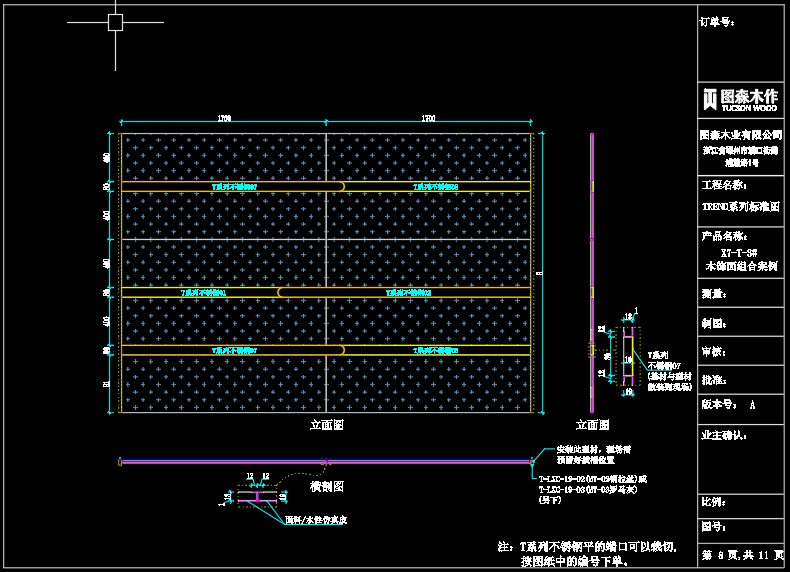The image size is (790, 572).
Task: Select the 订单号 field in title block
Action: pyautogui.click(x=719, y=20)
